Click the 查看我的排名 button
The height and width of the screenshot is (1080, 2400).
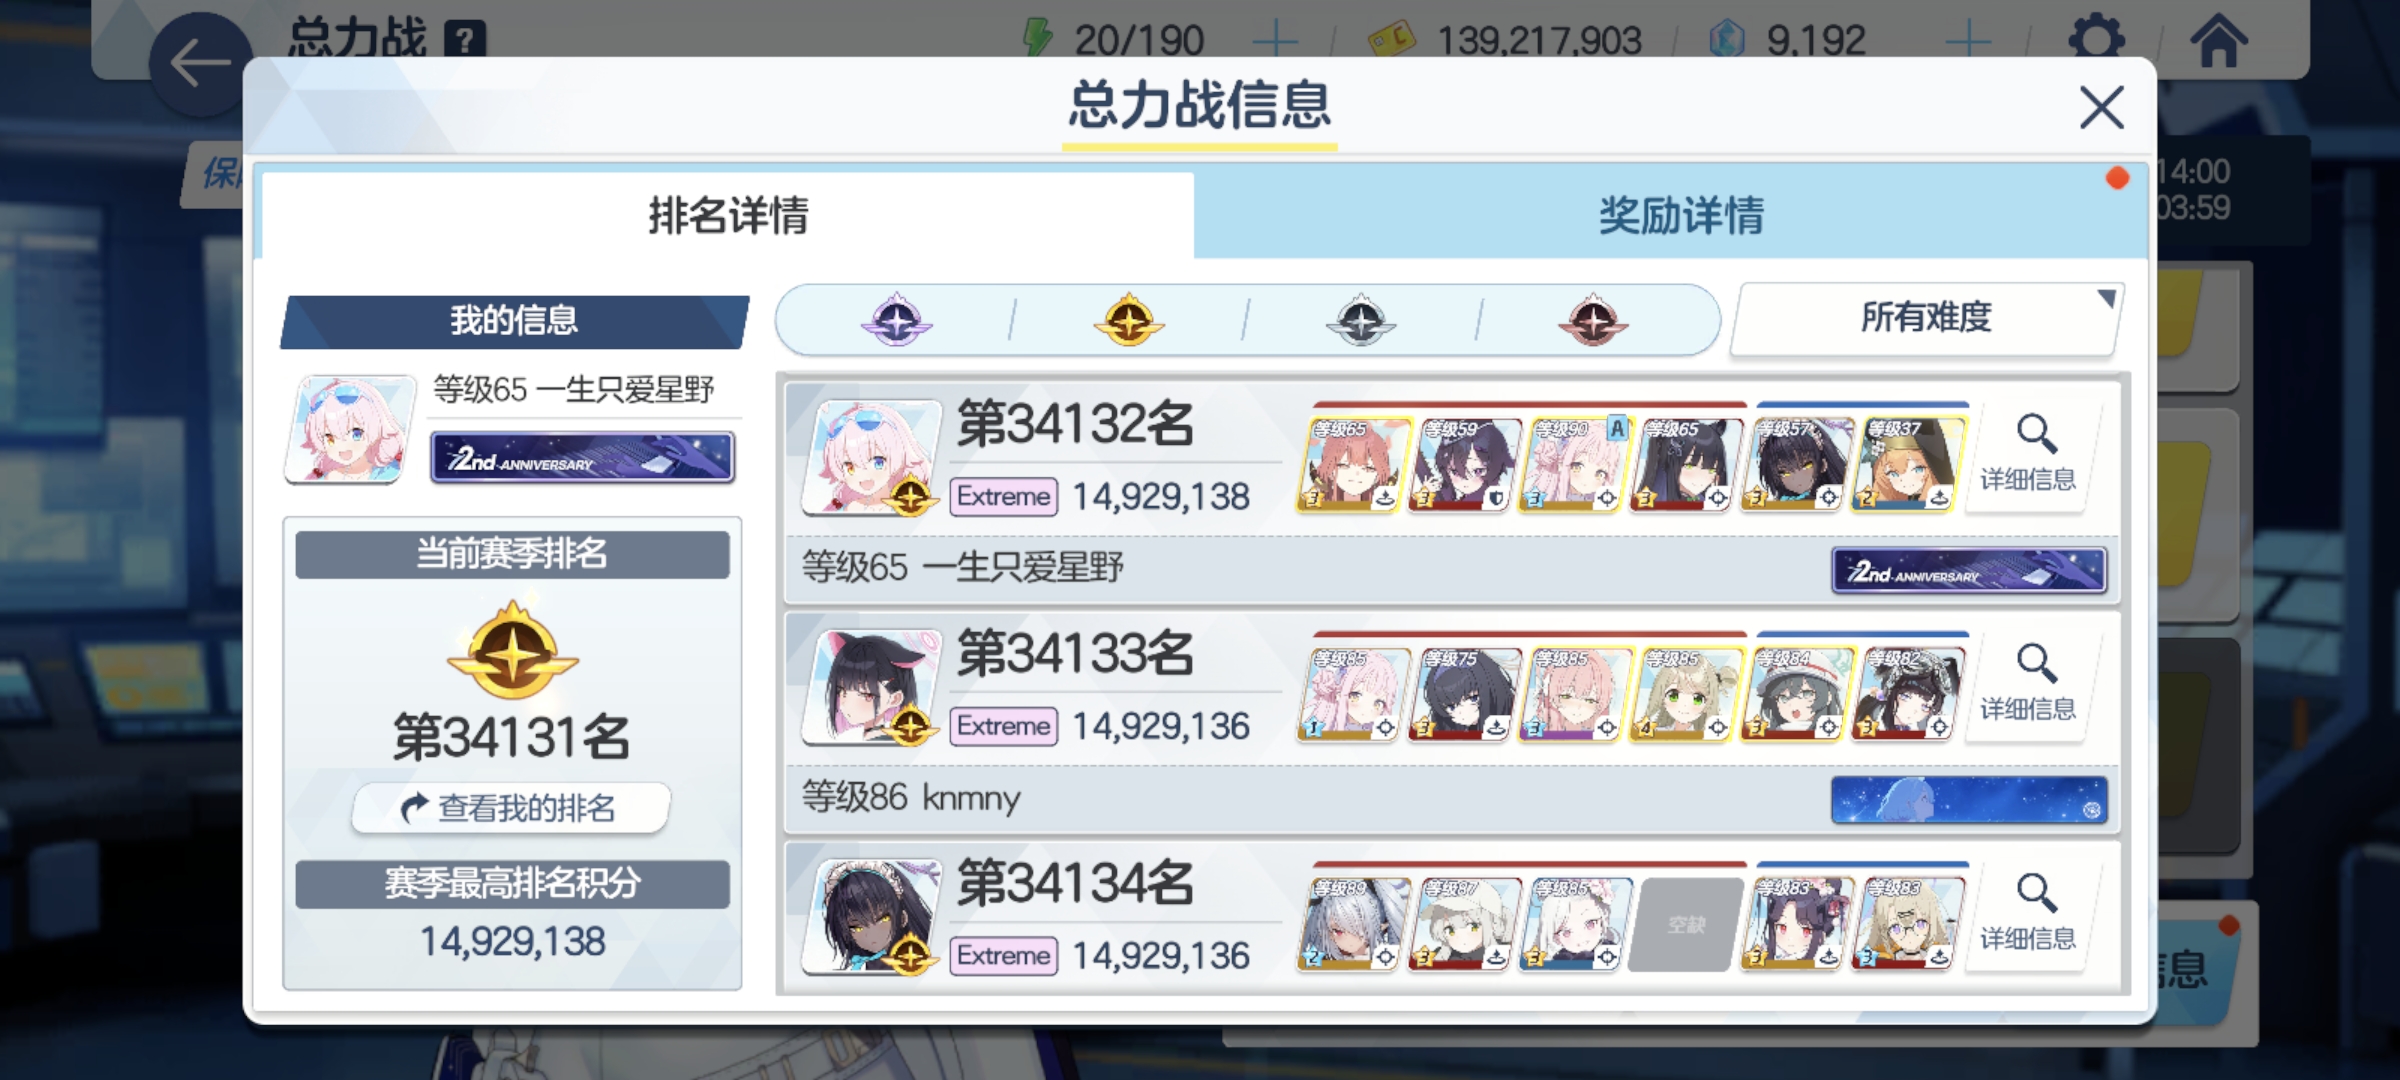click(511, 807)
